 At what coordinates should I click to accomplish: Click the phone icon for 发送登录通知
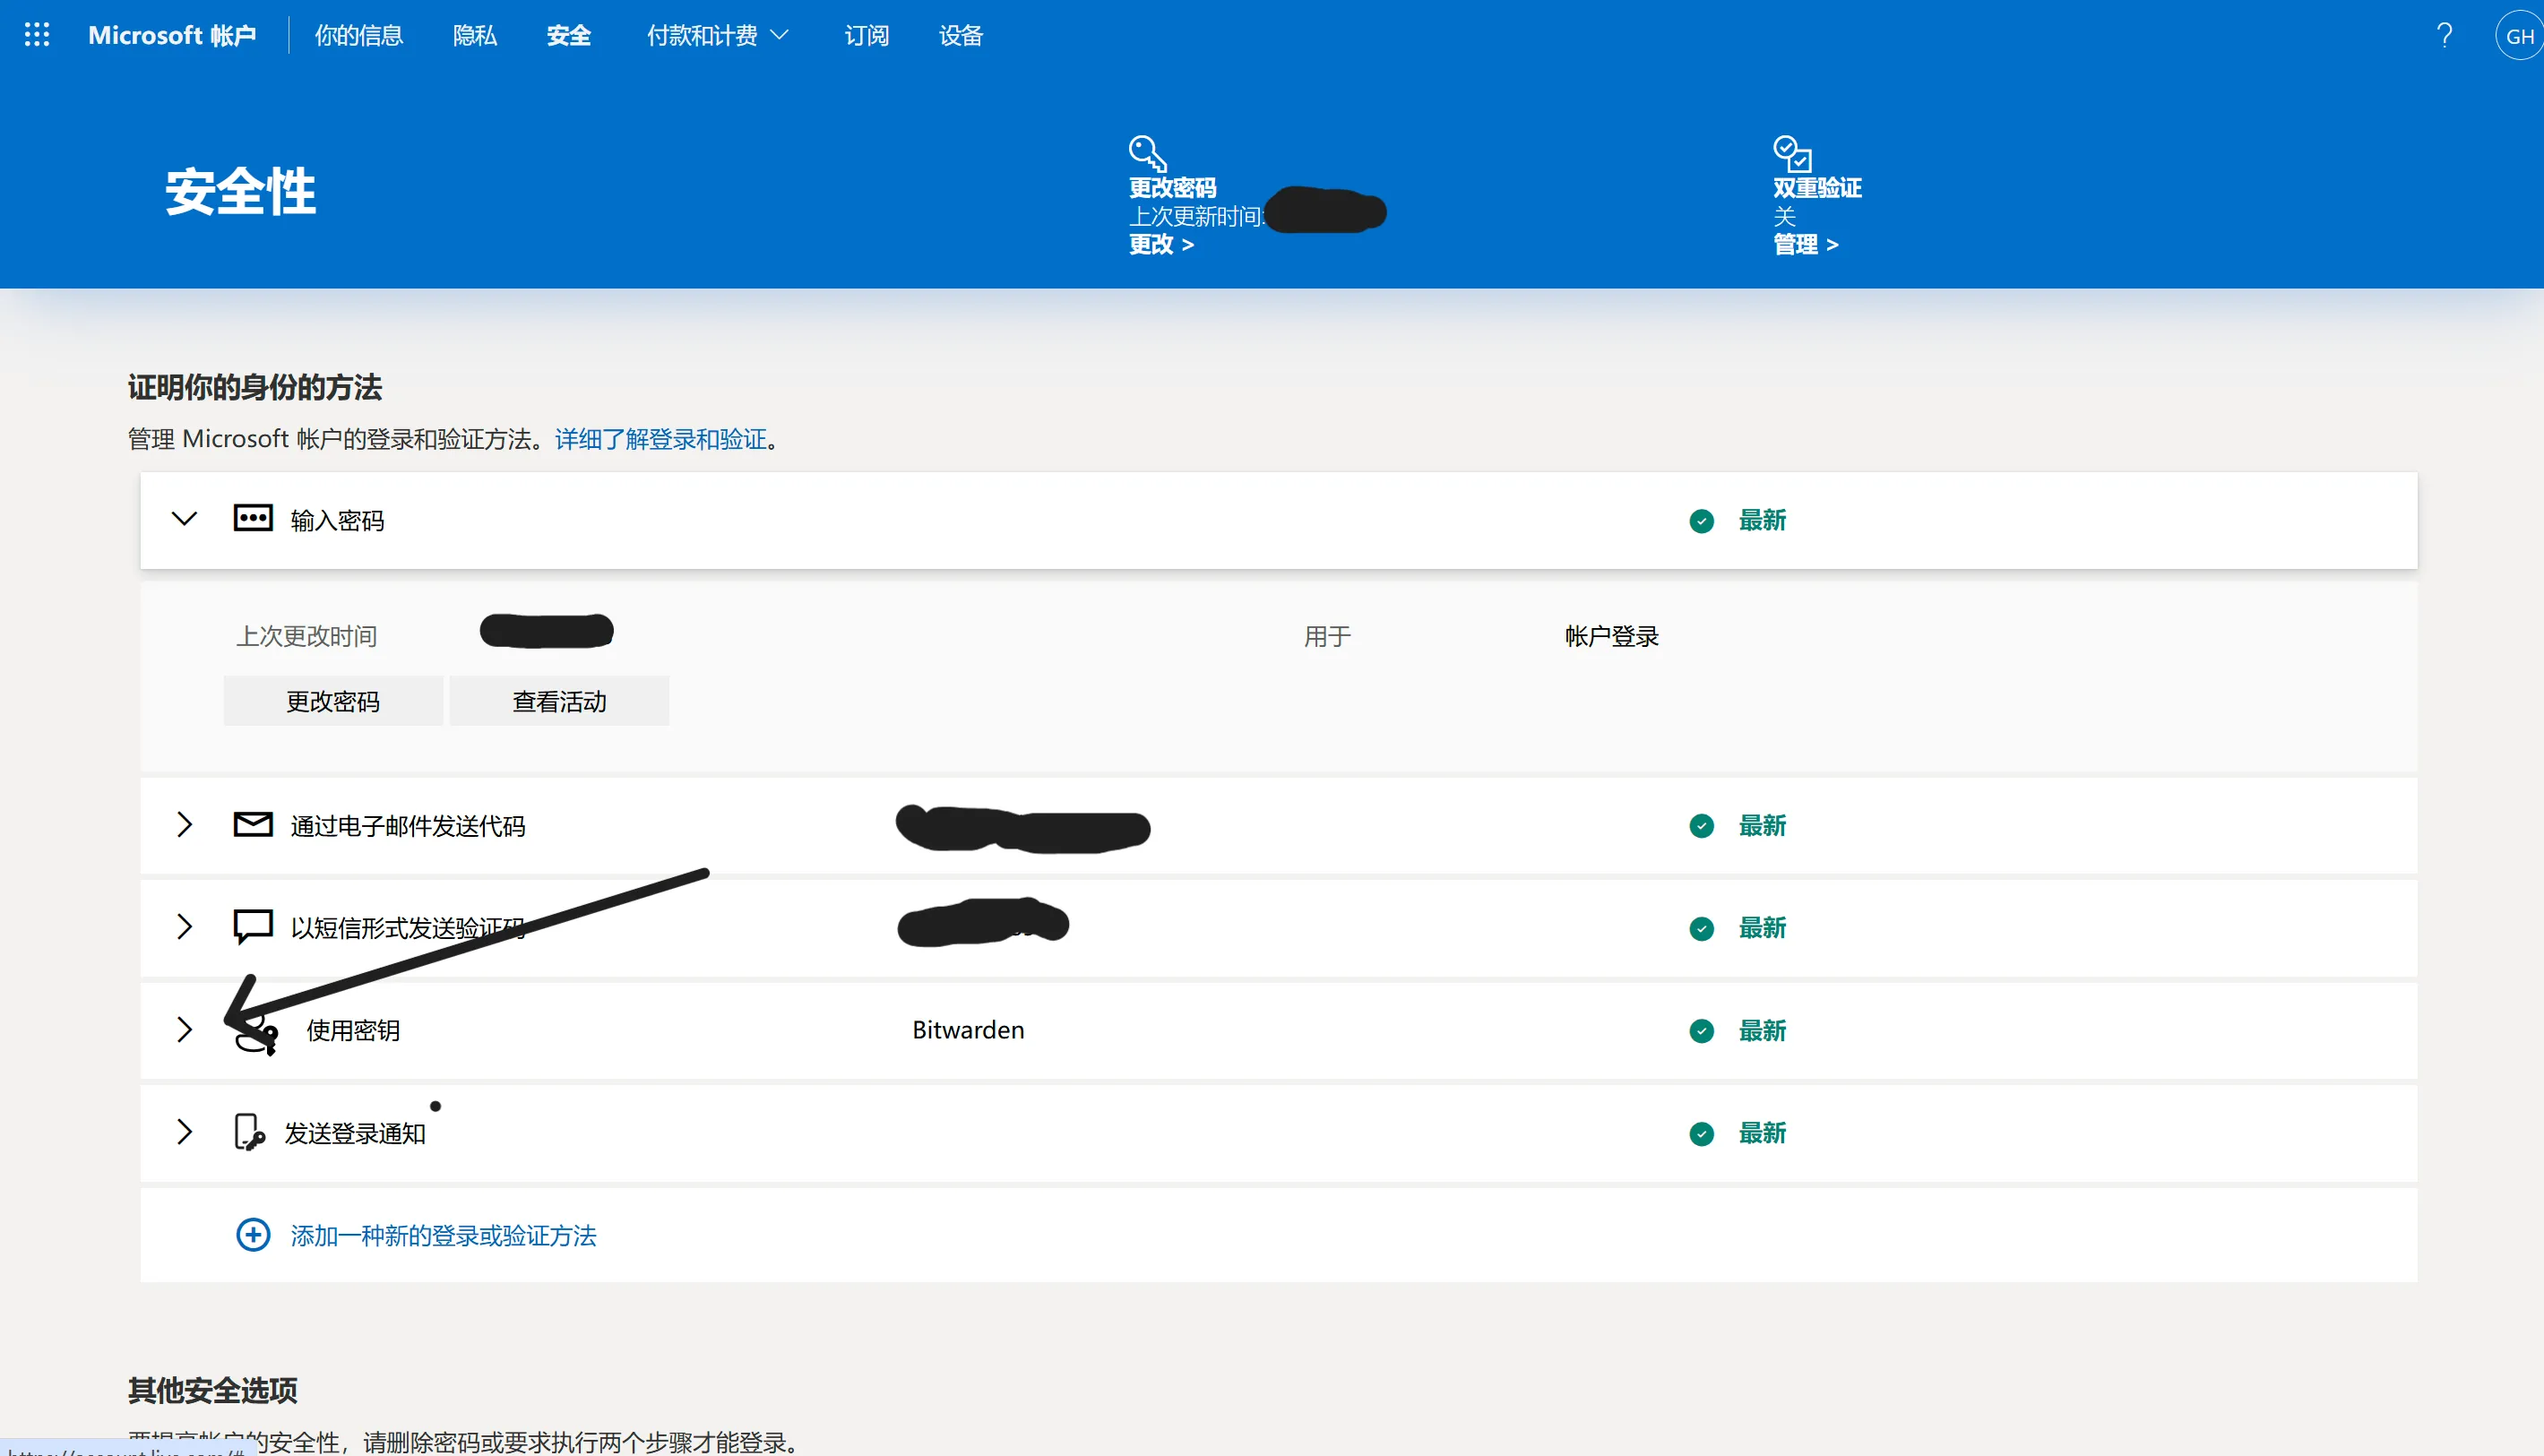click(248, 1132)
